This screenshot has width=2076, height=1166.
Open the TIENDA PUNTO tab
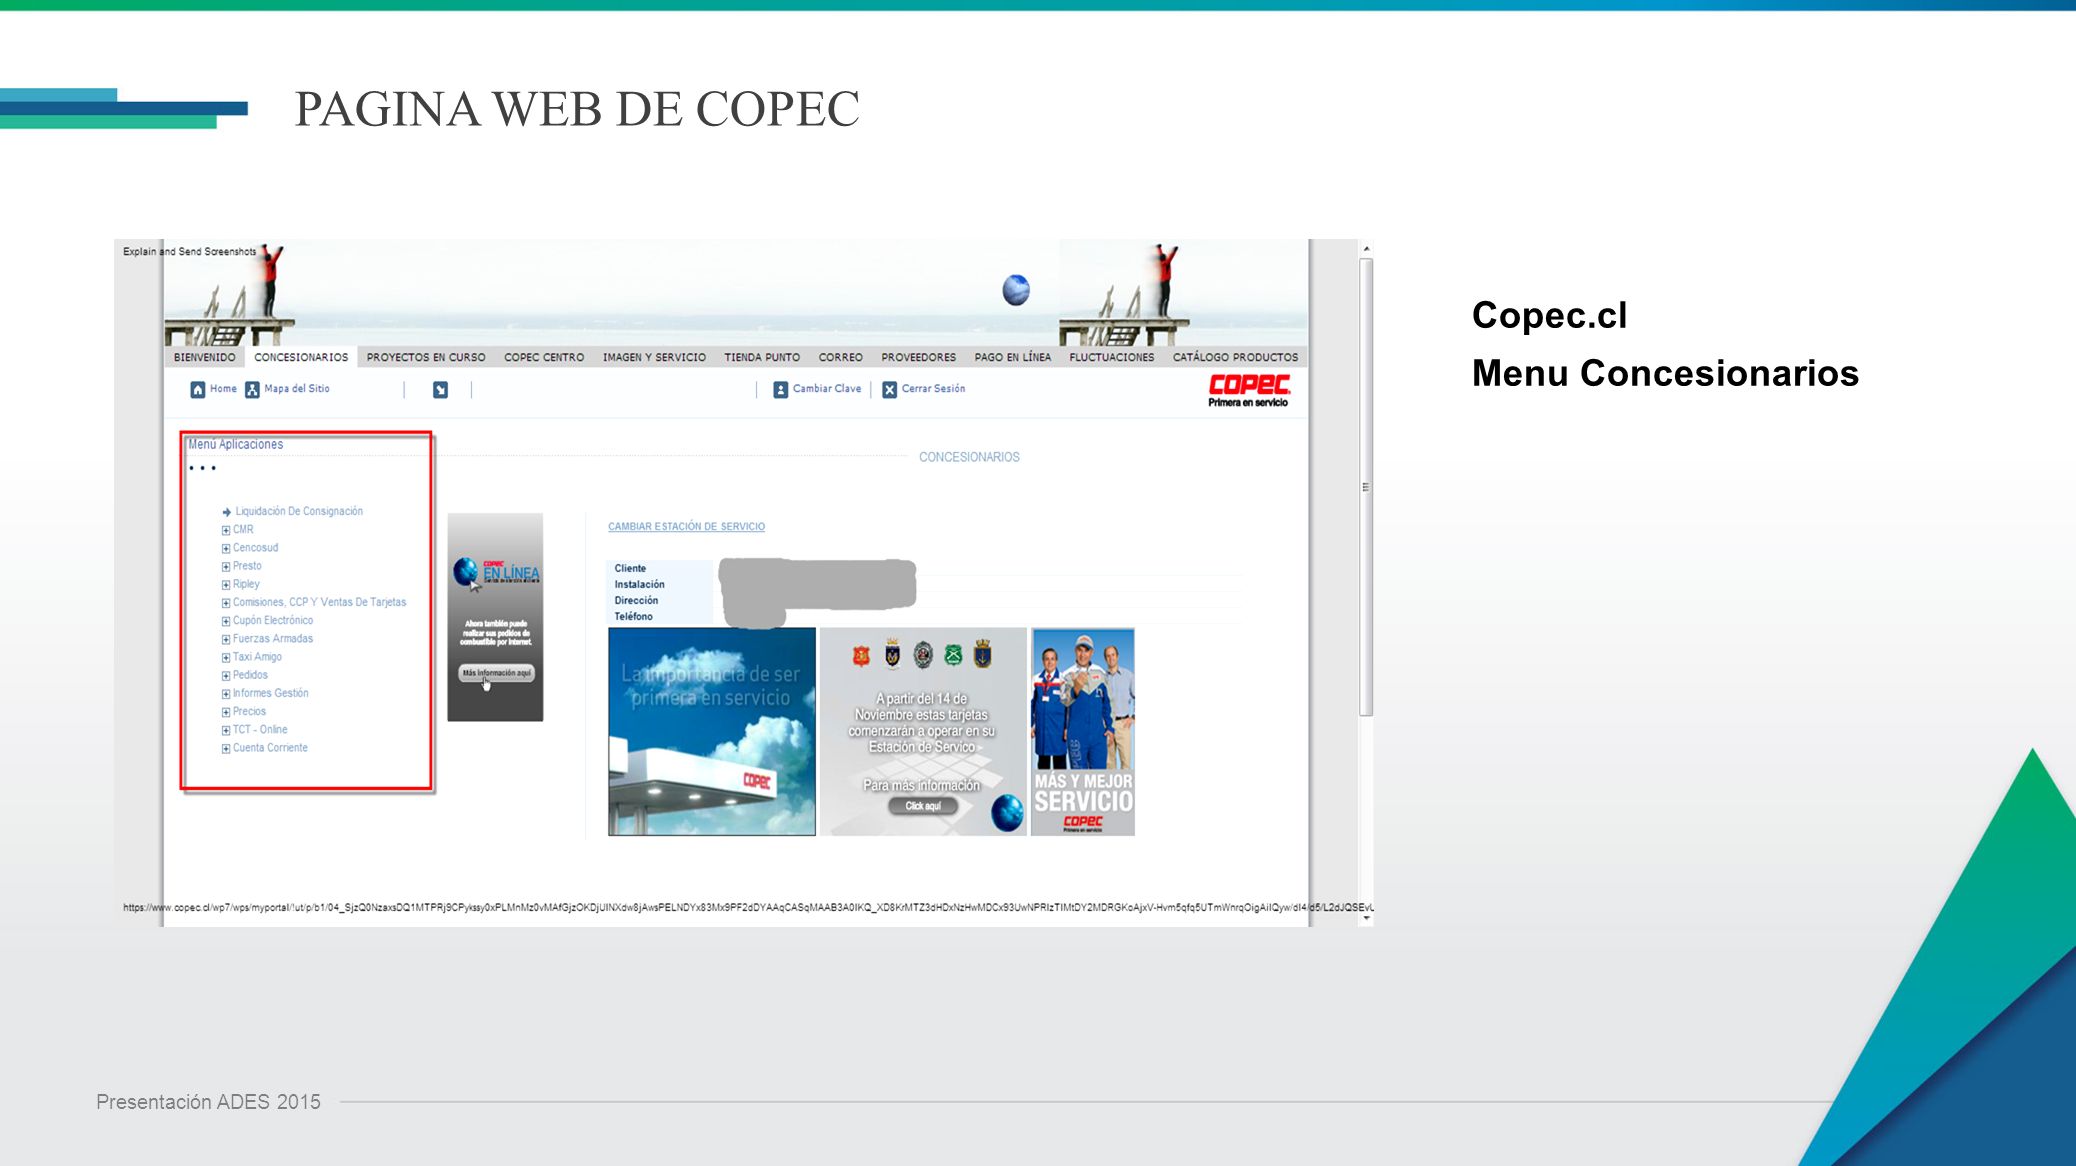coord(762,357)
